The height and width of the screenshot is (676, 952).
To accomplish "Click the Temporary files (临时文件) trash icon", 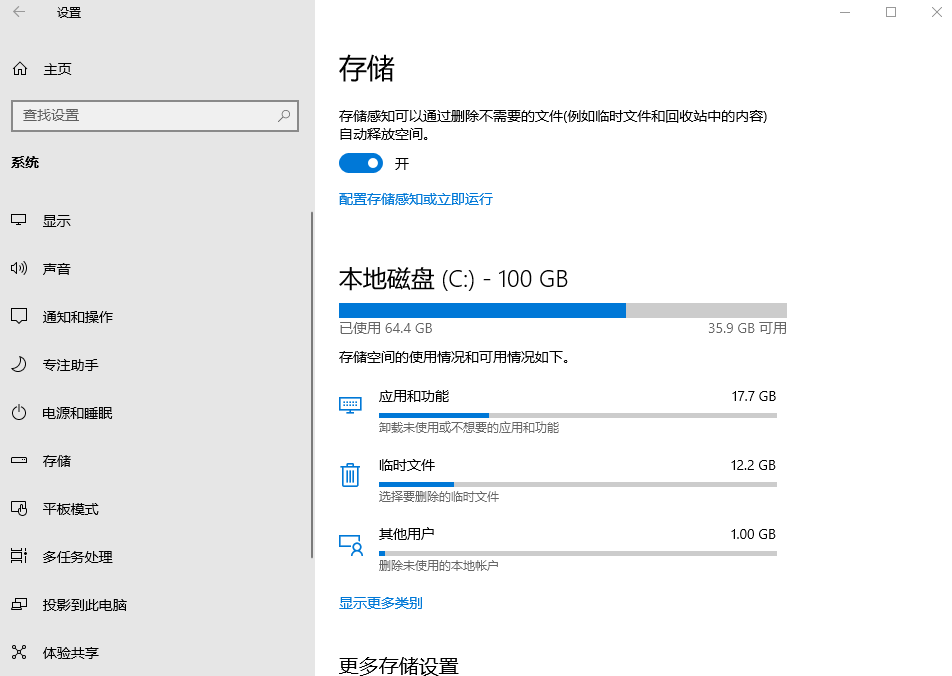I will (x=350, y=474).
